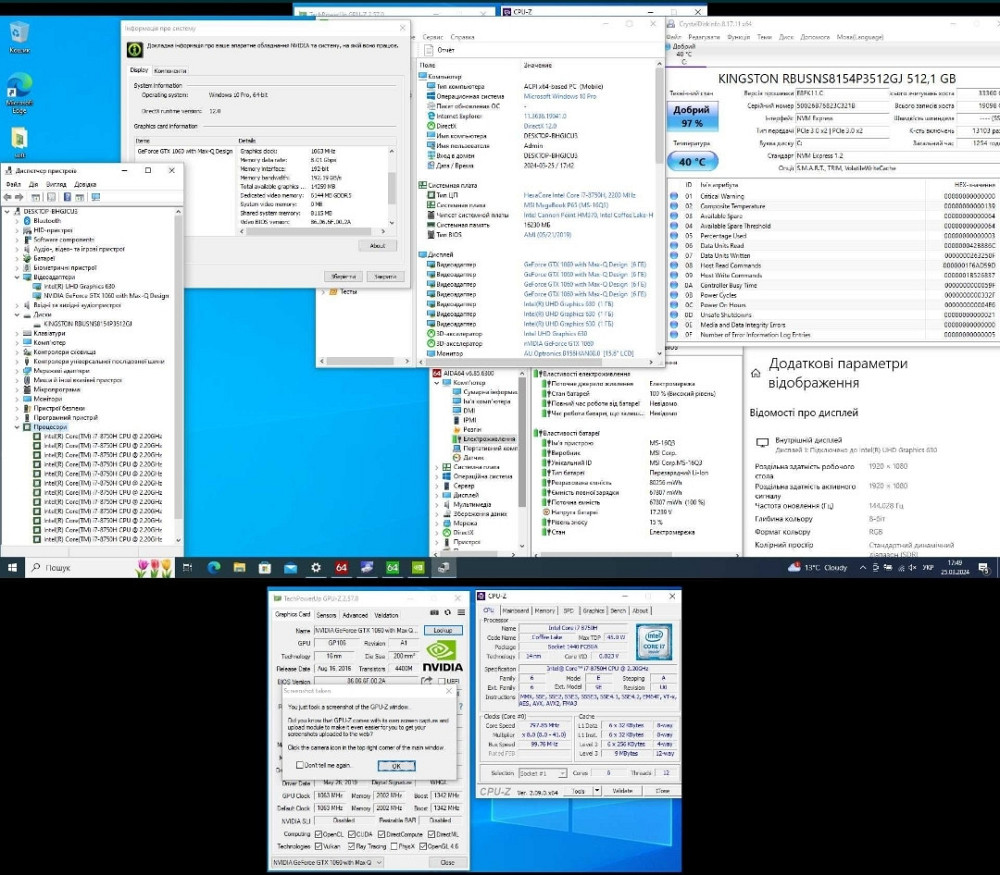This screenshot has height=875, width=1000.
Task: Click the Windows Start button
Action: (x=13, y=567)
